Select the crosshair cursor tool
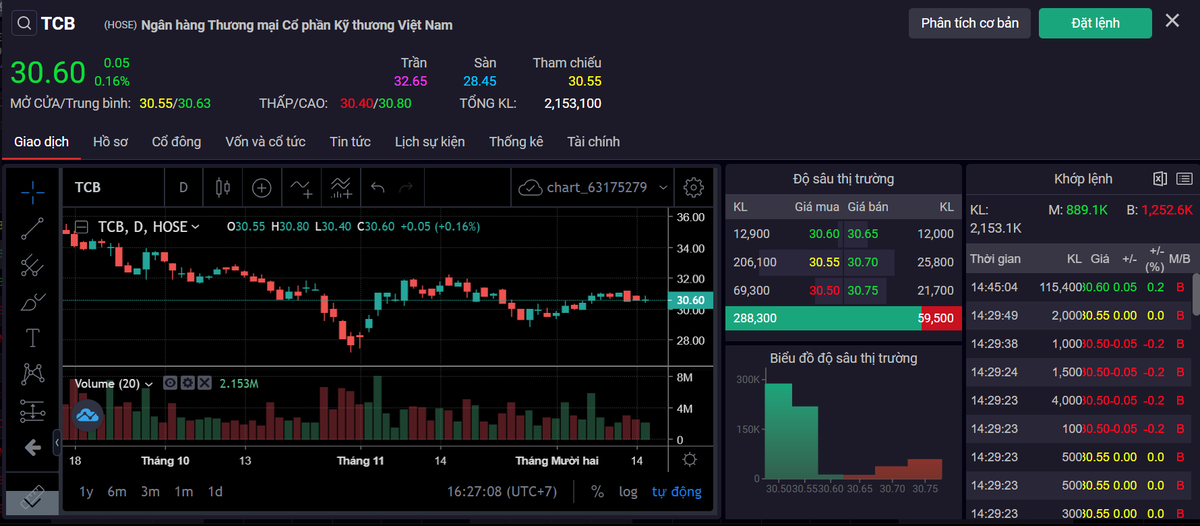This screenshot has width=1200, height=526. (x=32, y=190)
